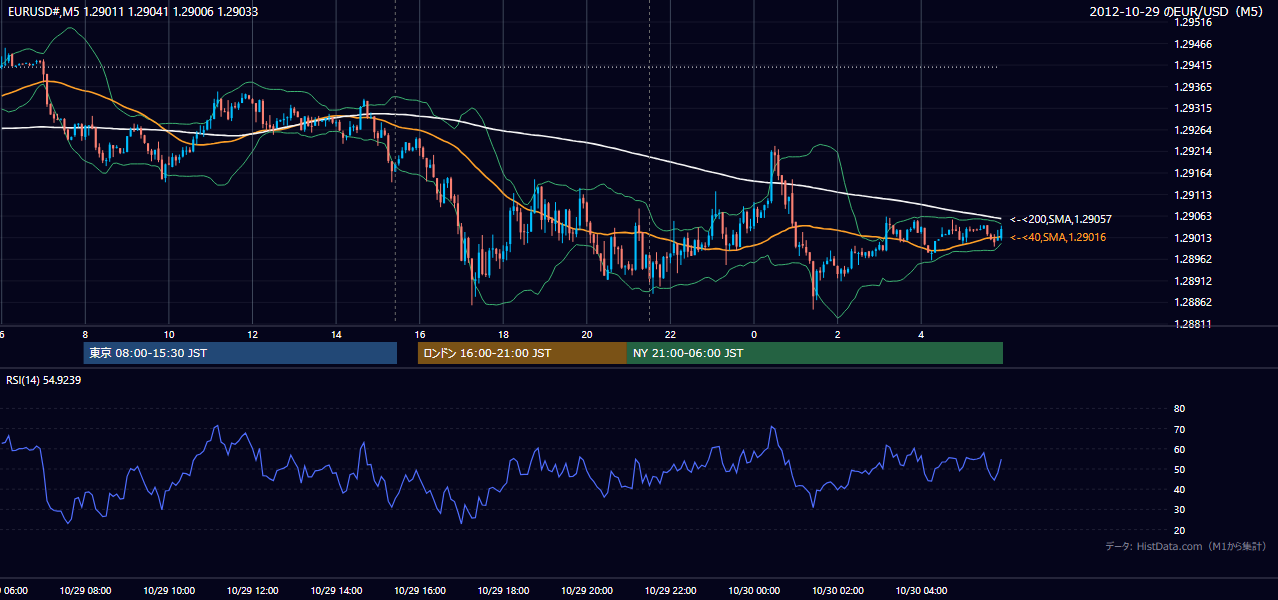Image resolution: width=1278 pixels, height=600 pixels.
Task: Click price level 1.28962 on the axis
Action: [x=1193, y=259]
